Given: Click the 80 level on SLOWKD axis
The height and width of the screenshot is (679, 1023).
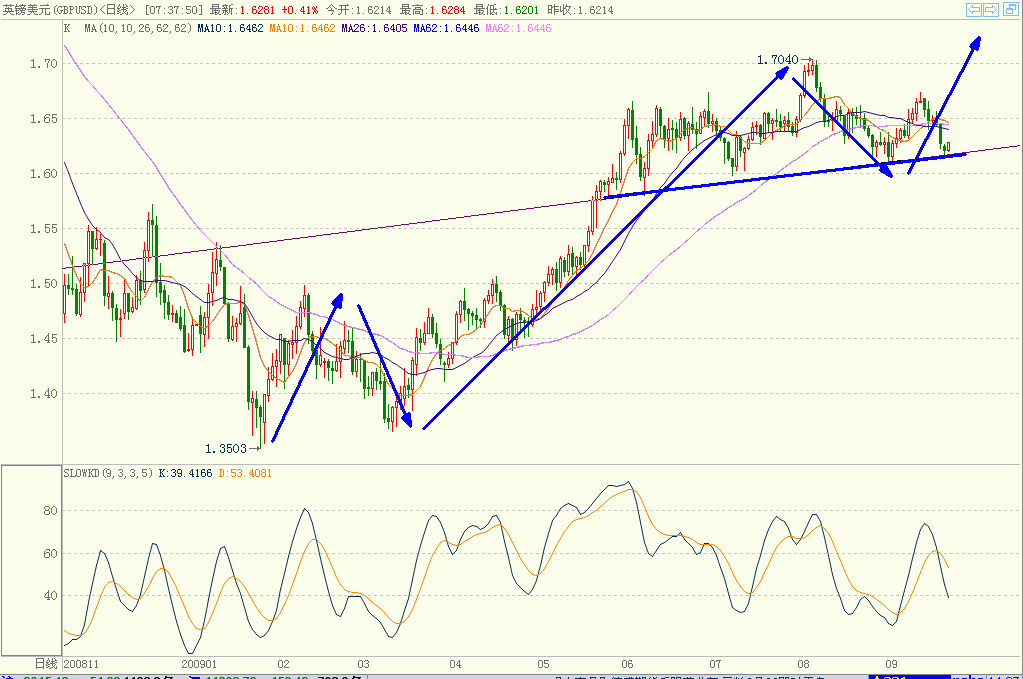Looking at the screenshot, I should [x=50, y=511].
